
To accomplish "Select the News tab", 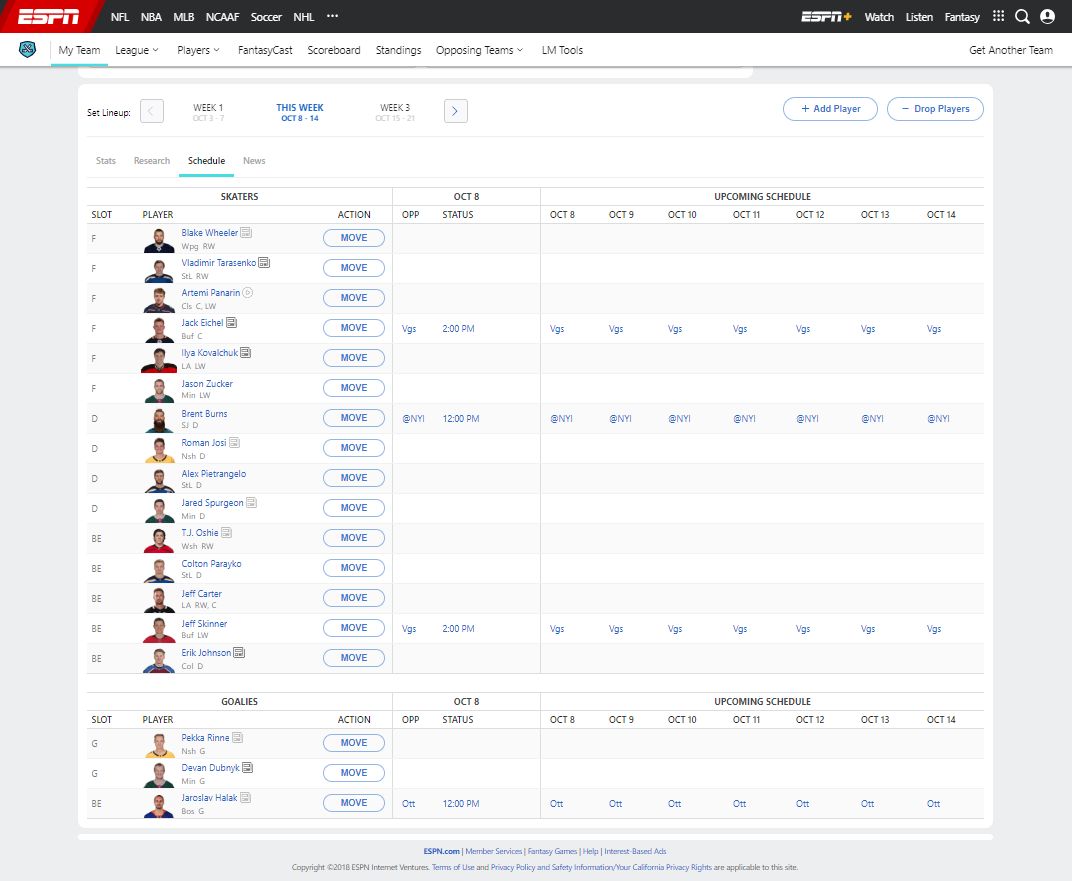I will [x=254, y=161].
